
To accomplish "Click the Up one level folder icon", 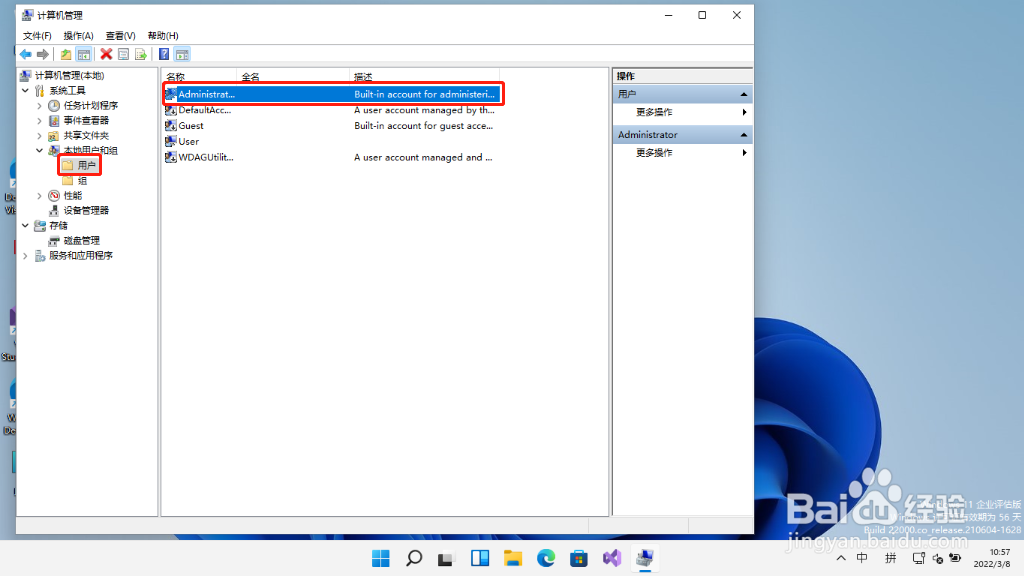I will tap(66, 54).
